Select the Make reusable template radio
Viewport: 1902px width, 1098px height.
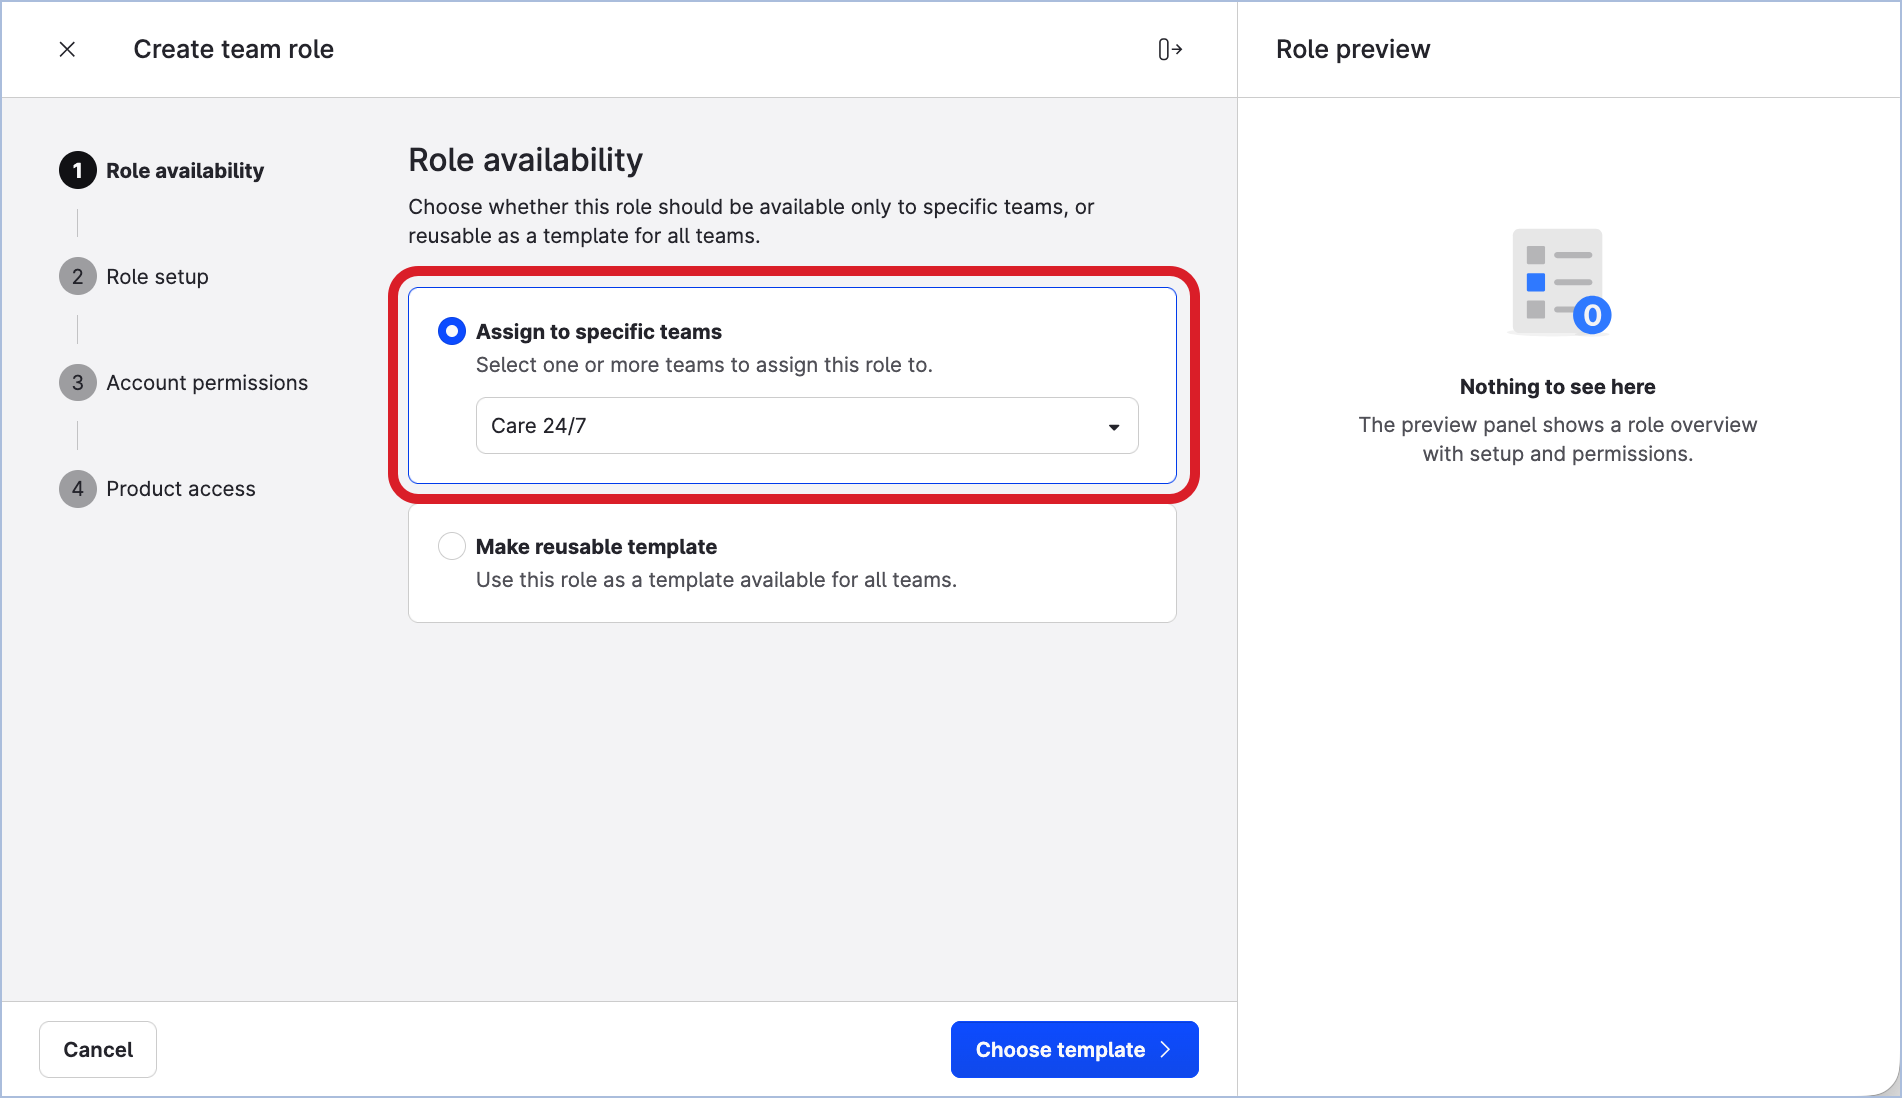[452, 546]
